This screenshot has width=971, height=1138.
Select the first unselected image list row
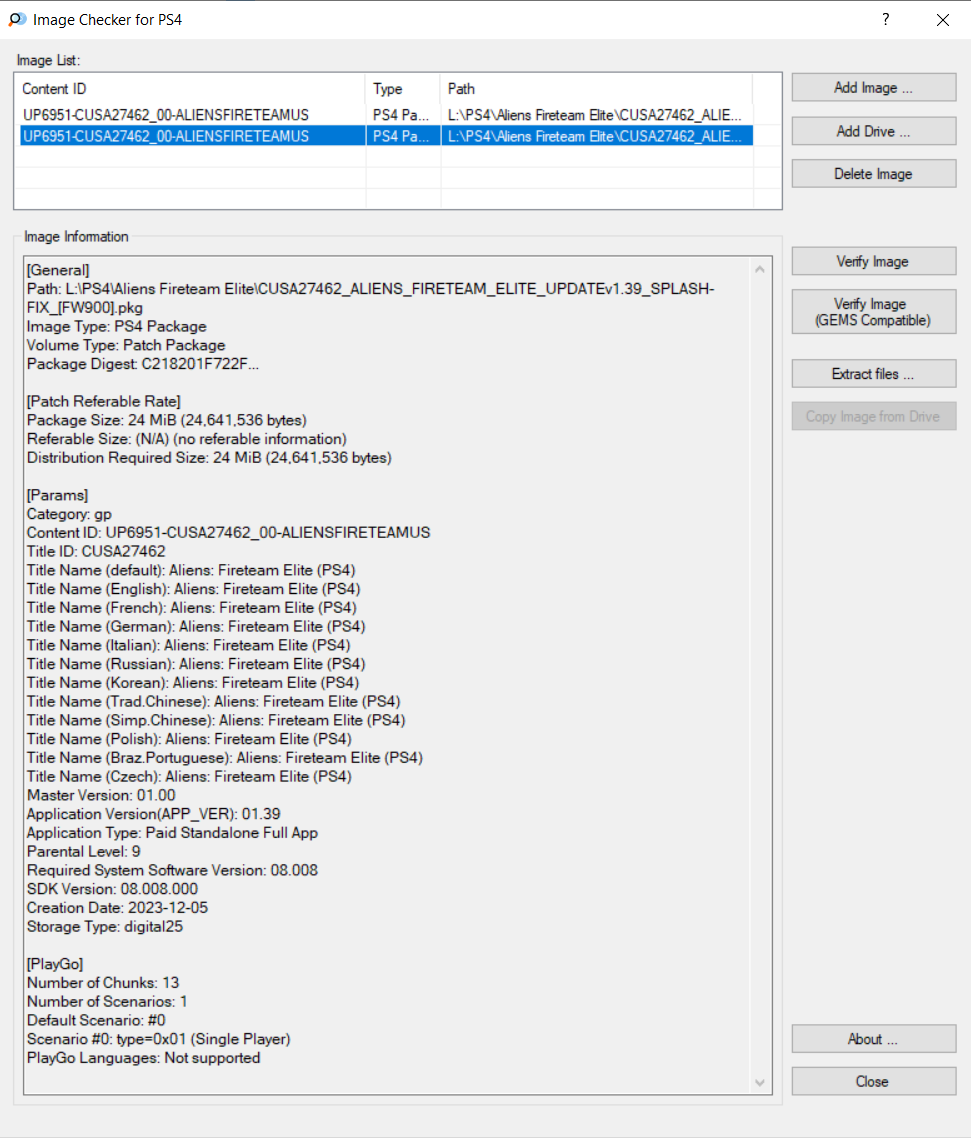point(386,115)
